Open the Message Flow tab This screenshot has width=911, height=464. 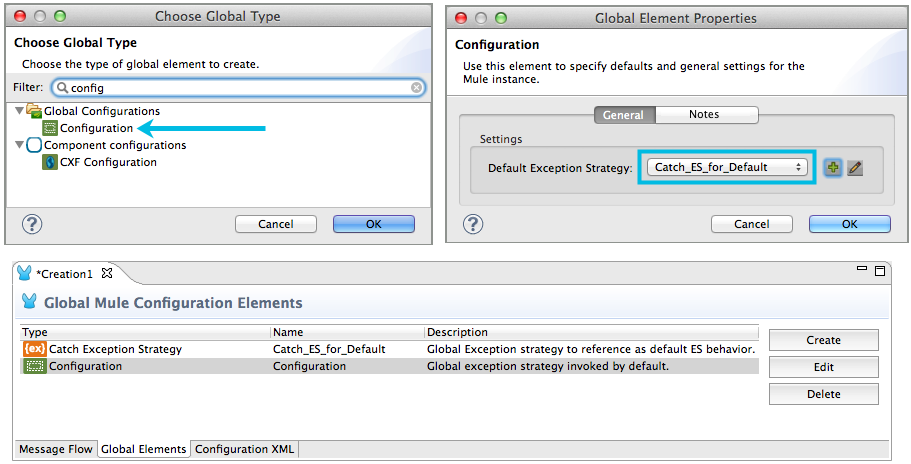(x=56, y=449)
